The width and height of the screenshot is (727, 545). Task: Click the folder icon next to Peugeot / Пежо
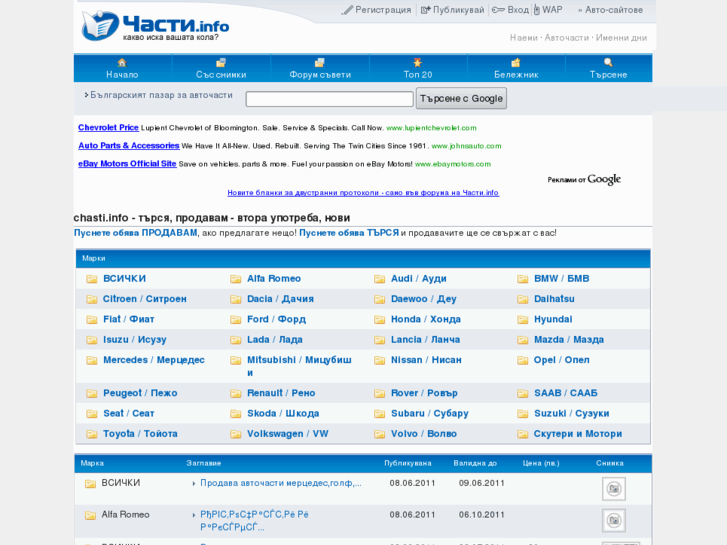coord(92,393)
